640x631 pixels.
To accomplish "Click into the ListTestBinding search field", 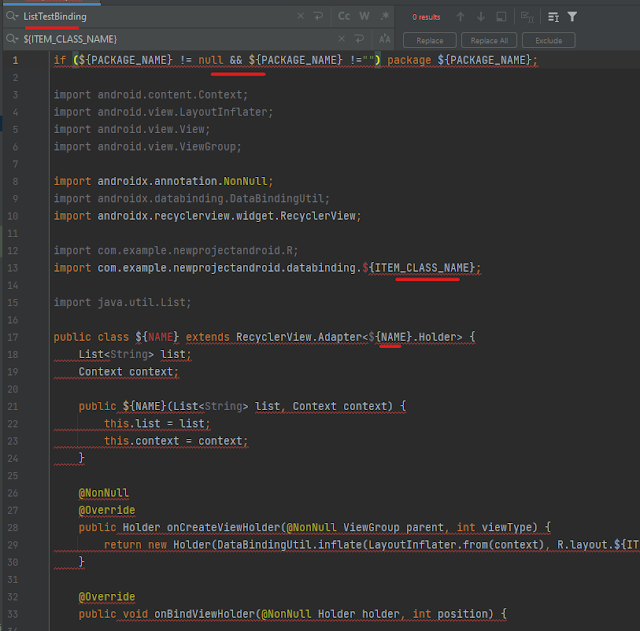I will click(150, 17).
